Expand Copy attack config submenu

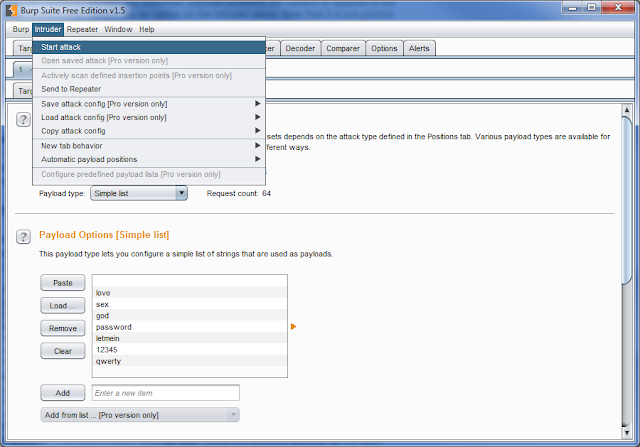(x=149, y=131)
